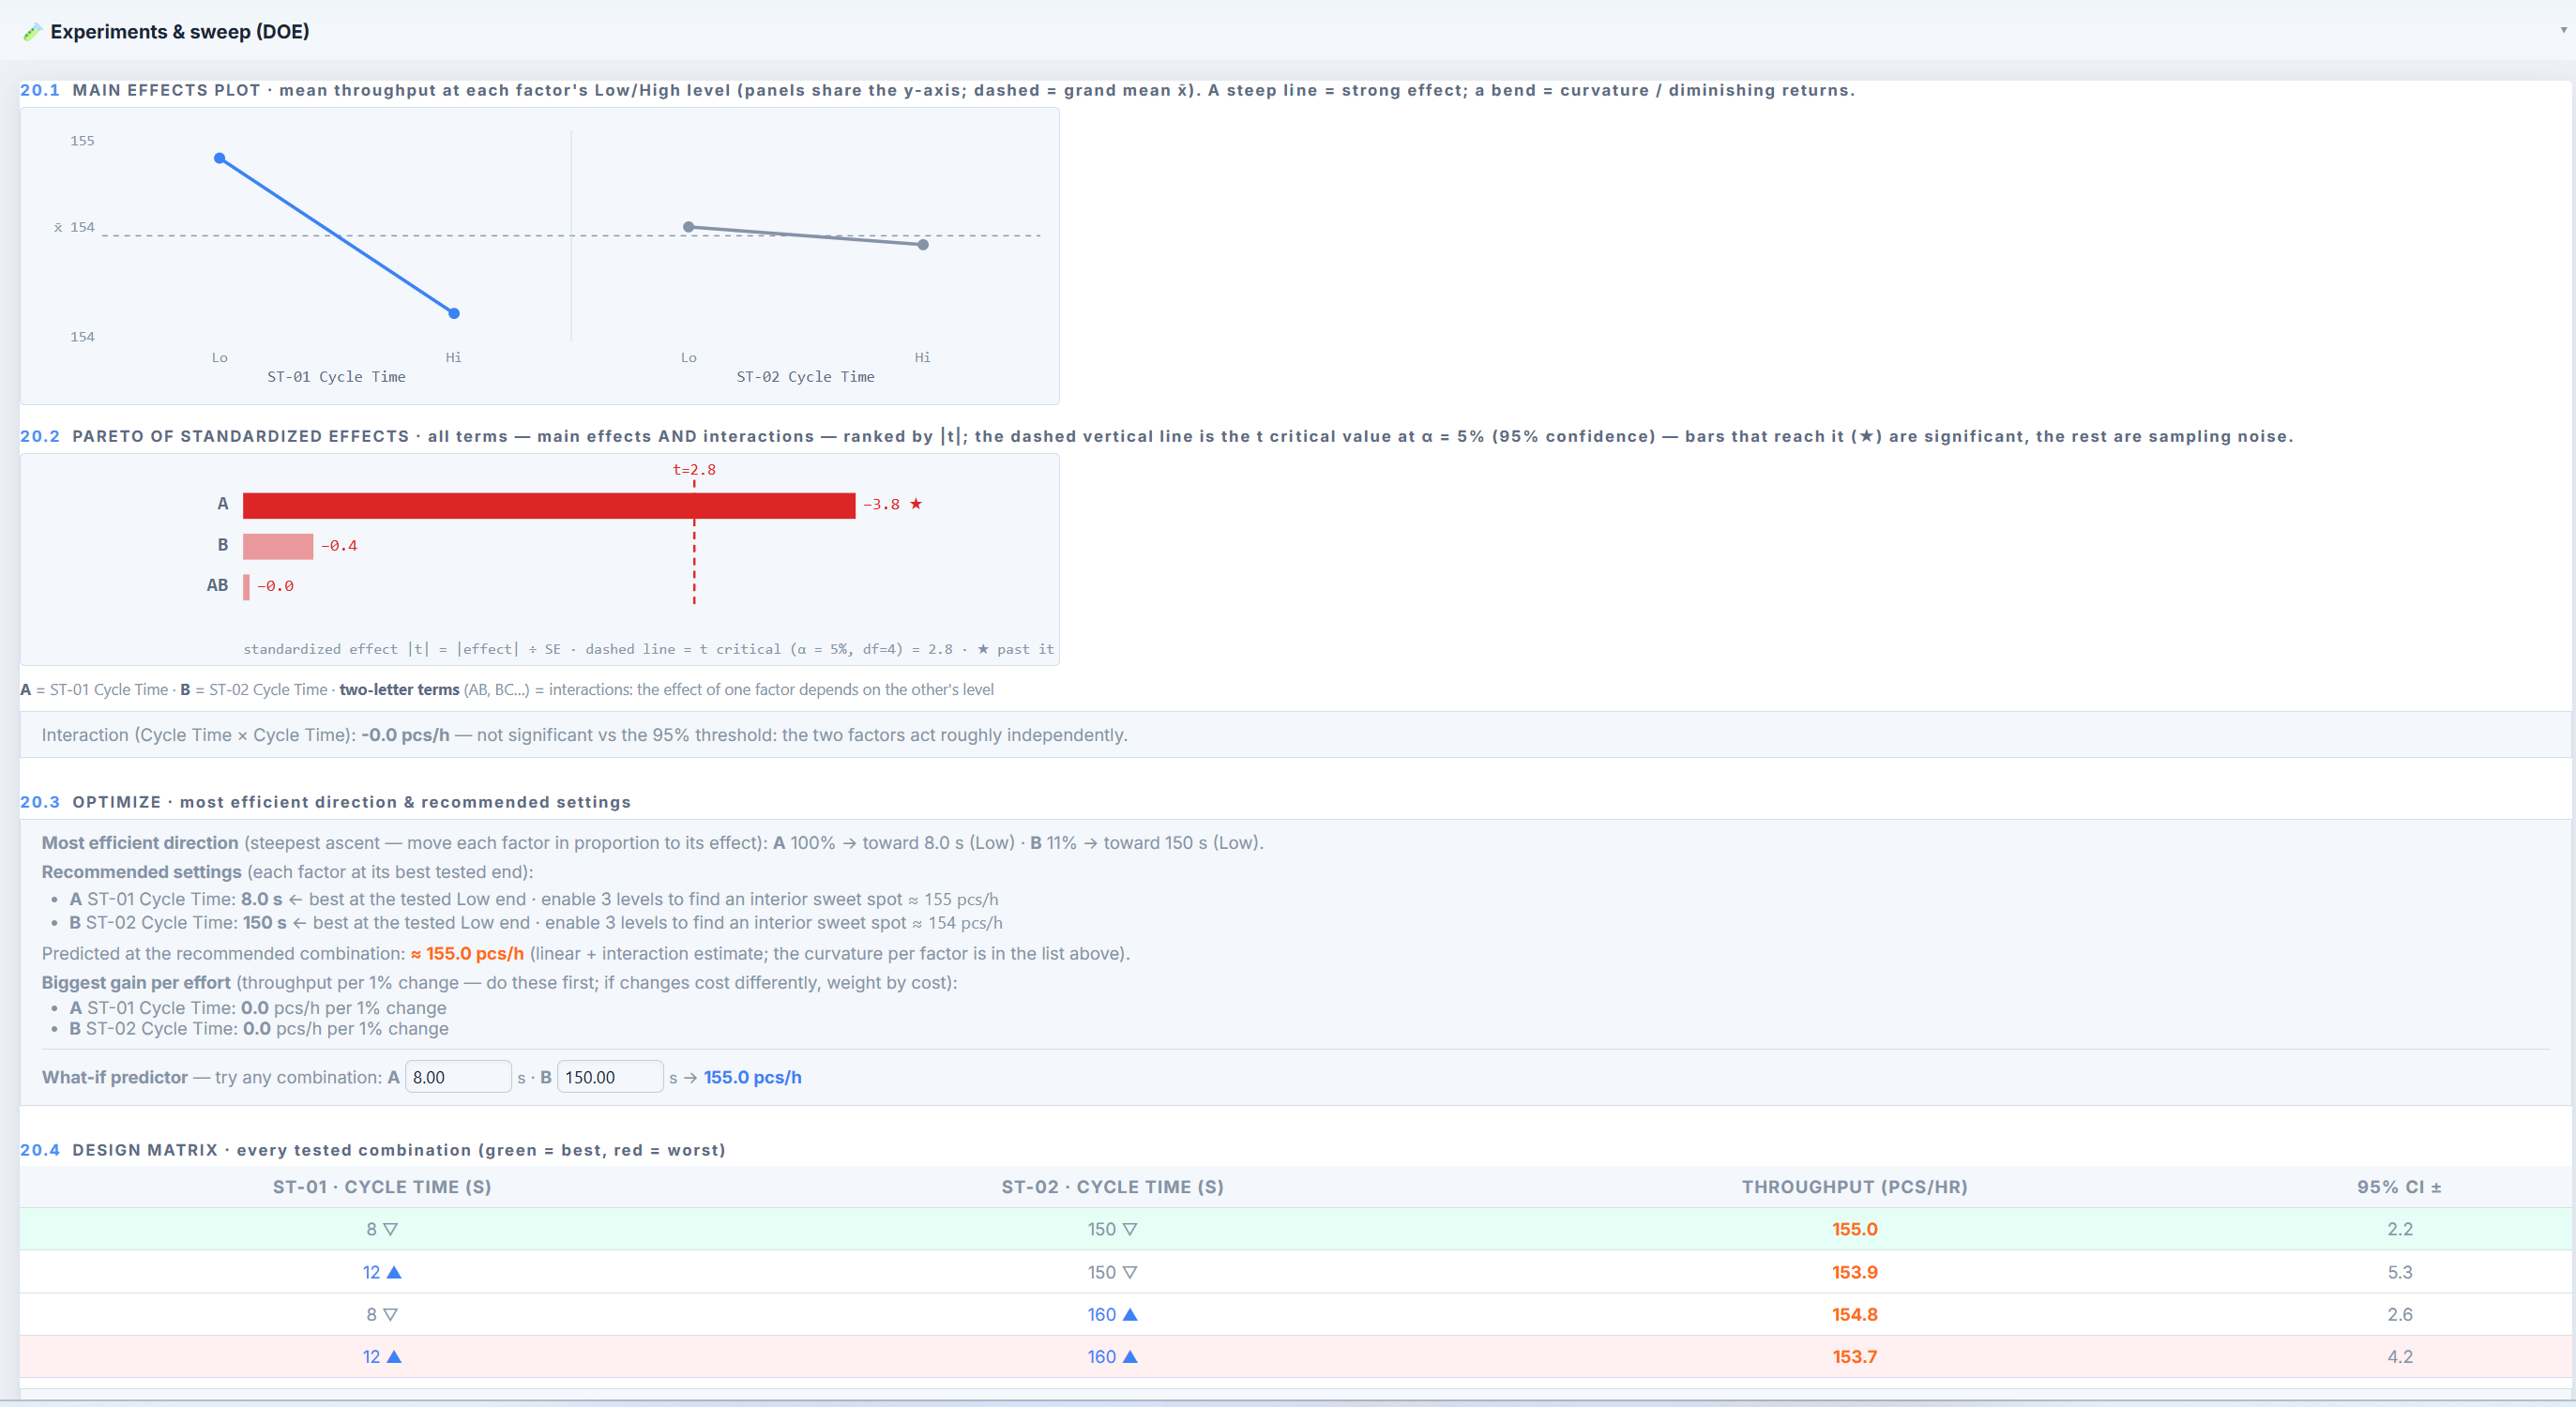Image resolution: width=2576 pixels, height=1407 pixels.
Task: Edit the What-if predictor A value field
Action: [458, 1077]
